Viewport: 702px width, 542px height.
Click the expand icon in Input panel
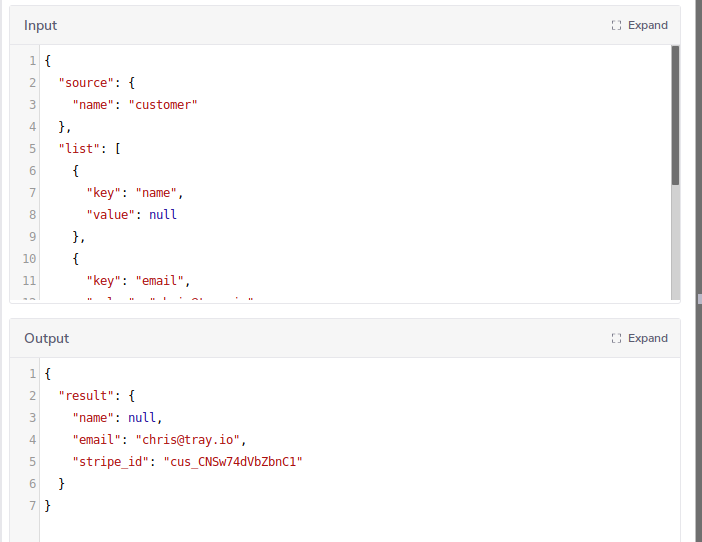[616, 26]
